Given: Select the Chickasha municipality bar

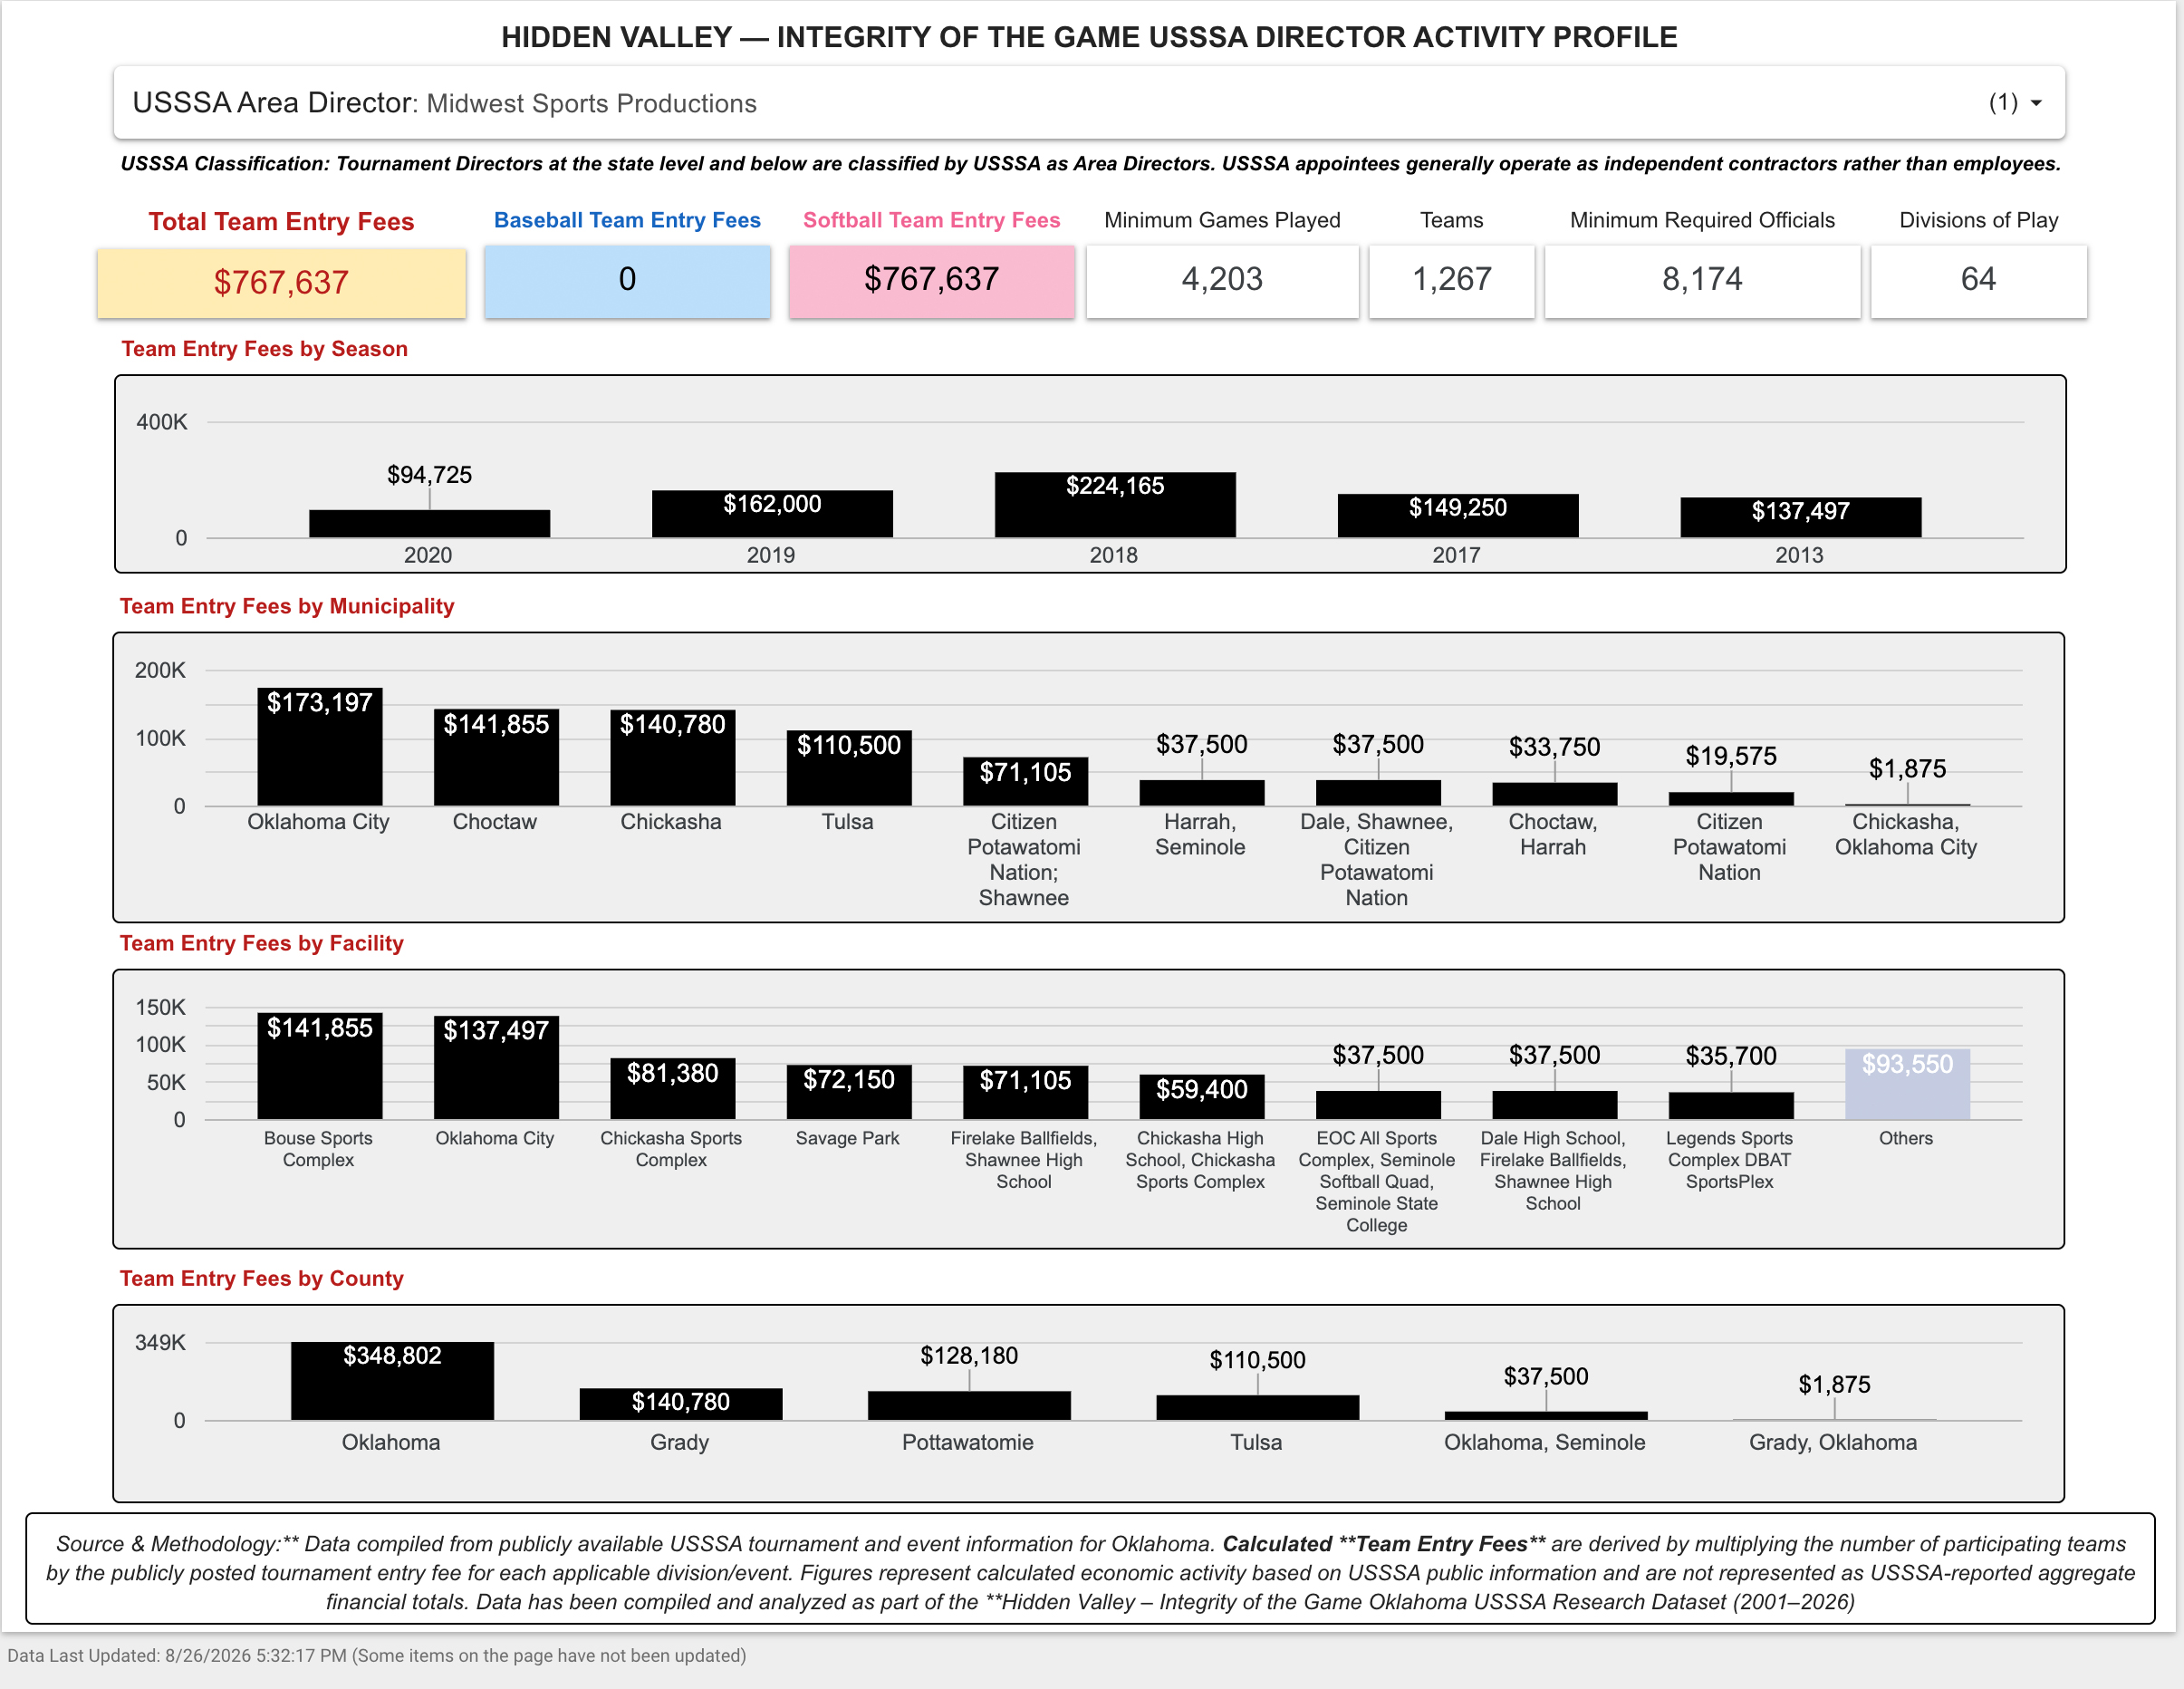Looking at the screenshot, I should click(x=673, y=758).
